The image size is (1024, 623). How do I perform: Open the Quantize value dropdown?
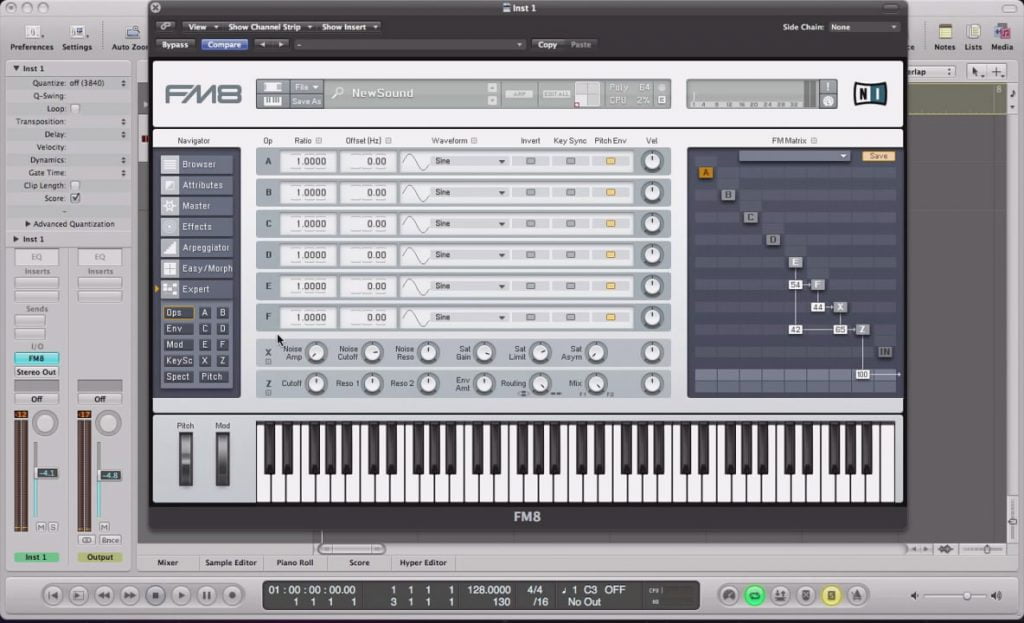pyautogui.click(x=97, y=83)
